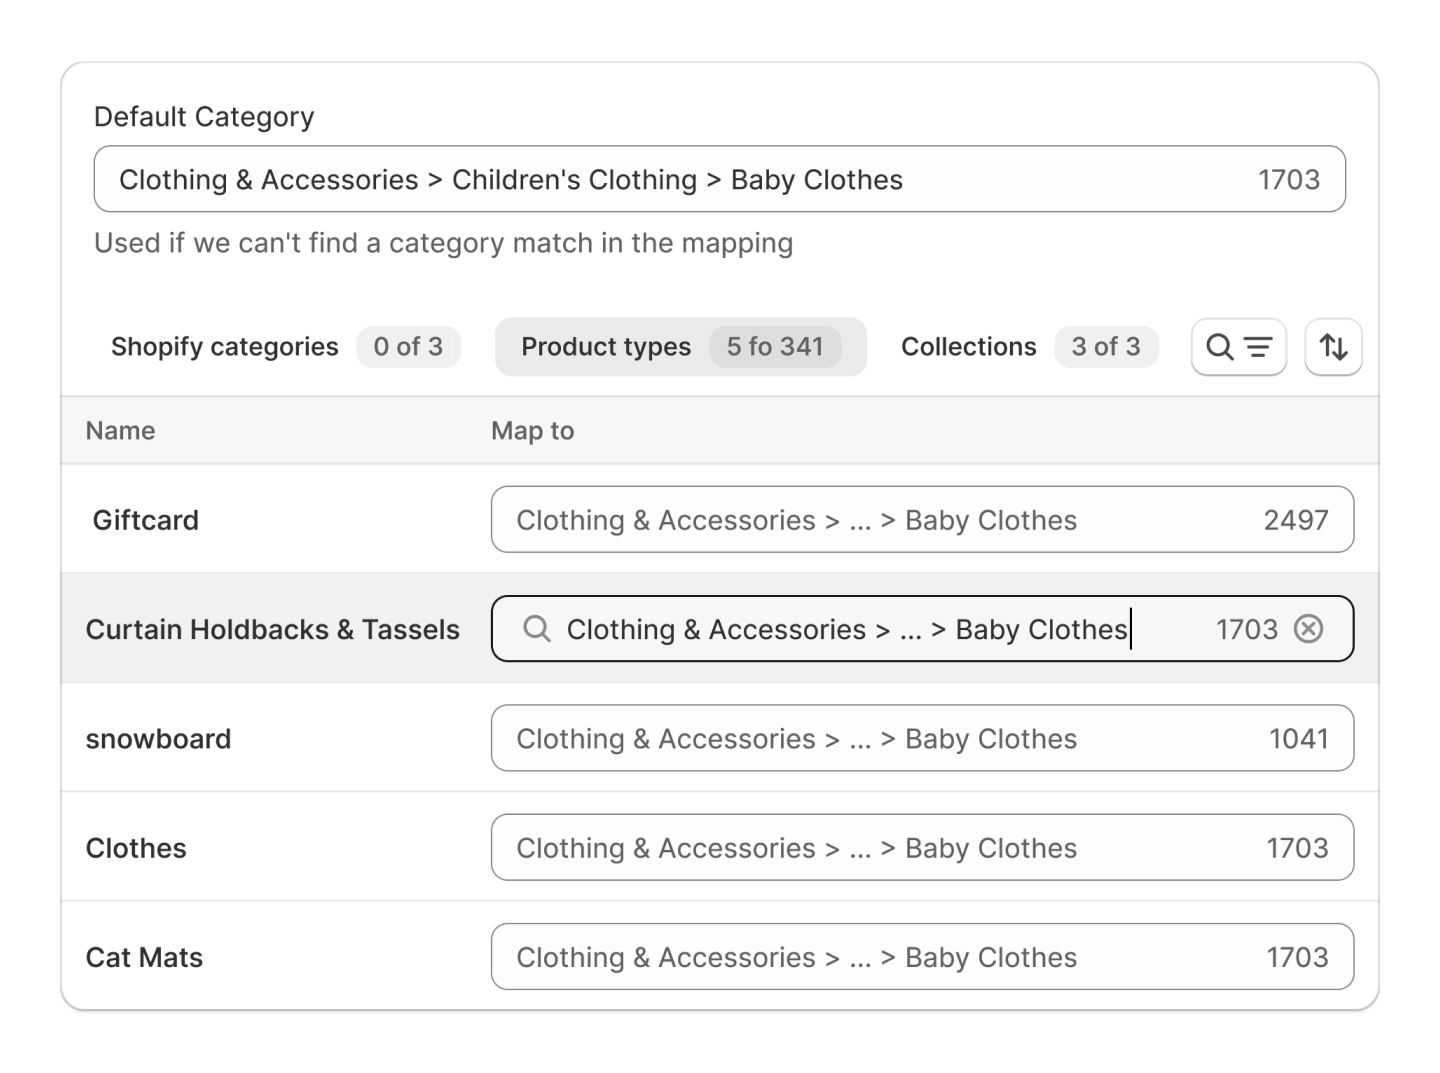Click the Name column header
Screen dimensions: 1440x1073
[120, 431]
